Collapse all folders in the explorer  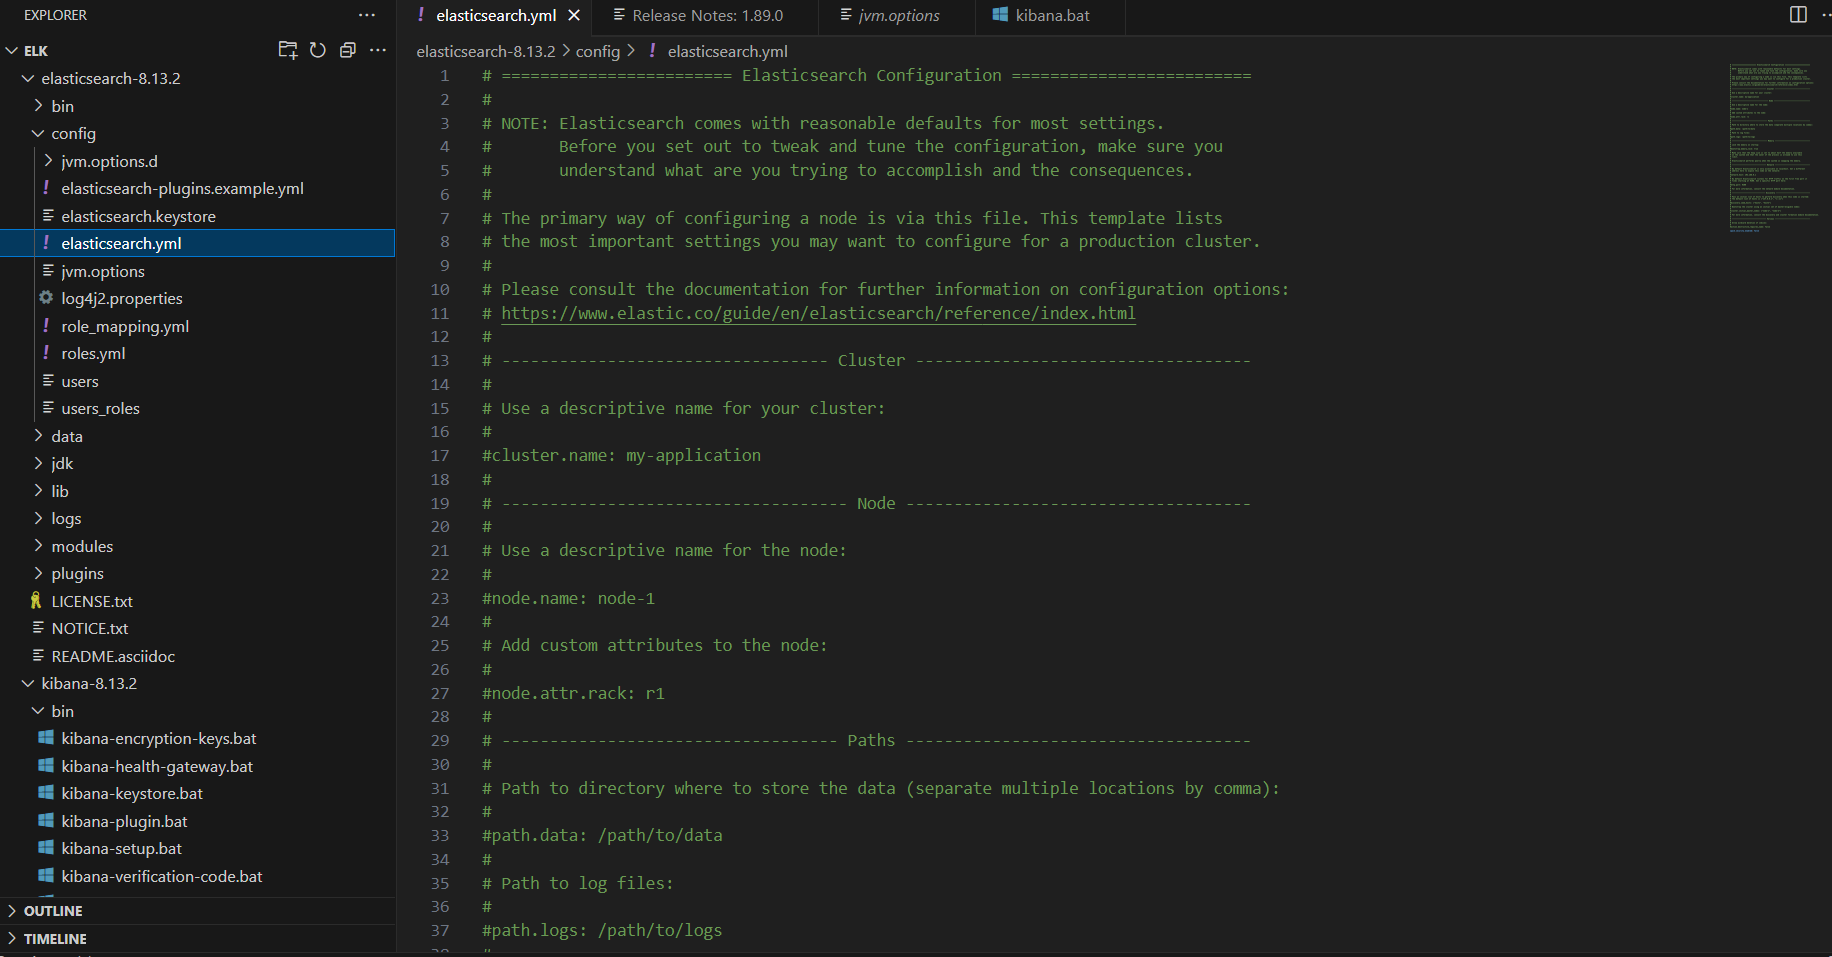[348, 50]
